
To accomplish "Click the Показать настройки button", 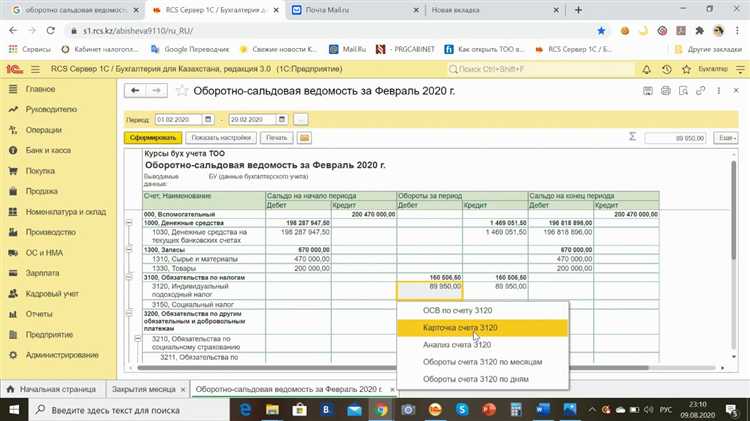I will pos(221,138).
